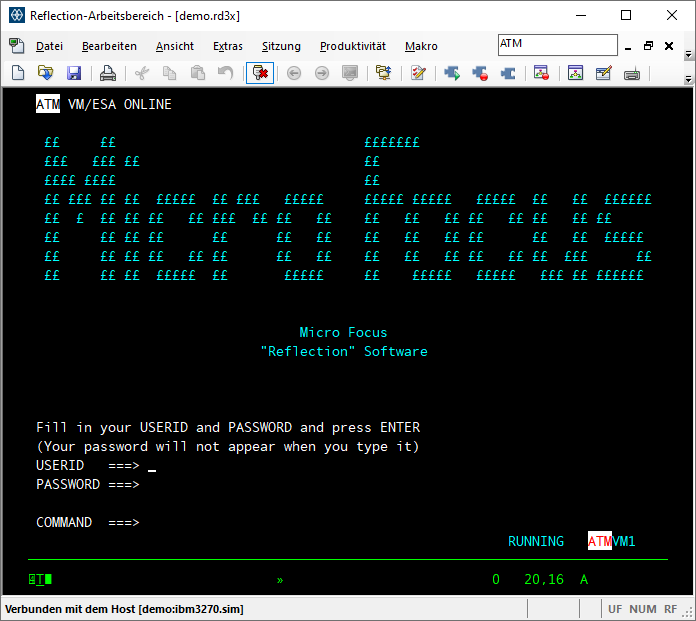Click the Reflection app icon in title bar

17,16
